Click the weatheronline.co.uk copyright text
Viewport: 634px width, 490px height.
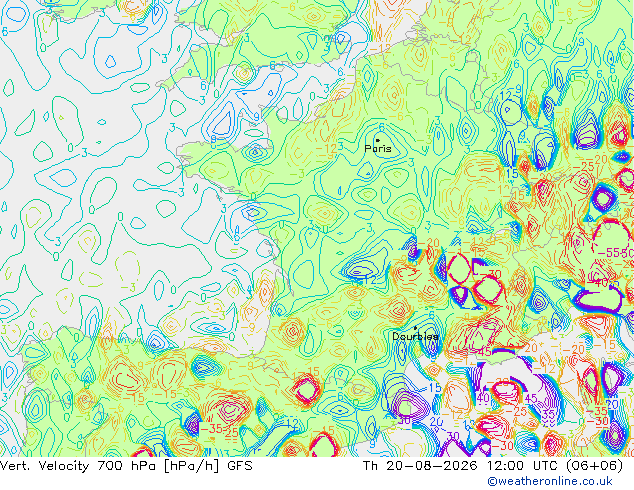(x=550, y=481)
